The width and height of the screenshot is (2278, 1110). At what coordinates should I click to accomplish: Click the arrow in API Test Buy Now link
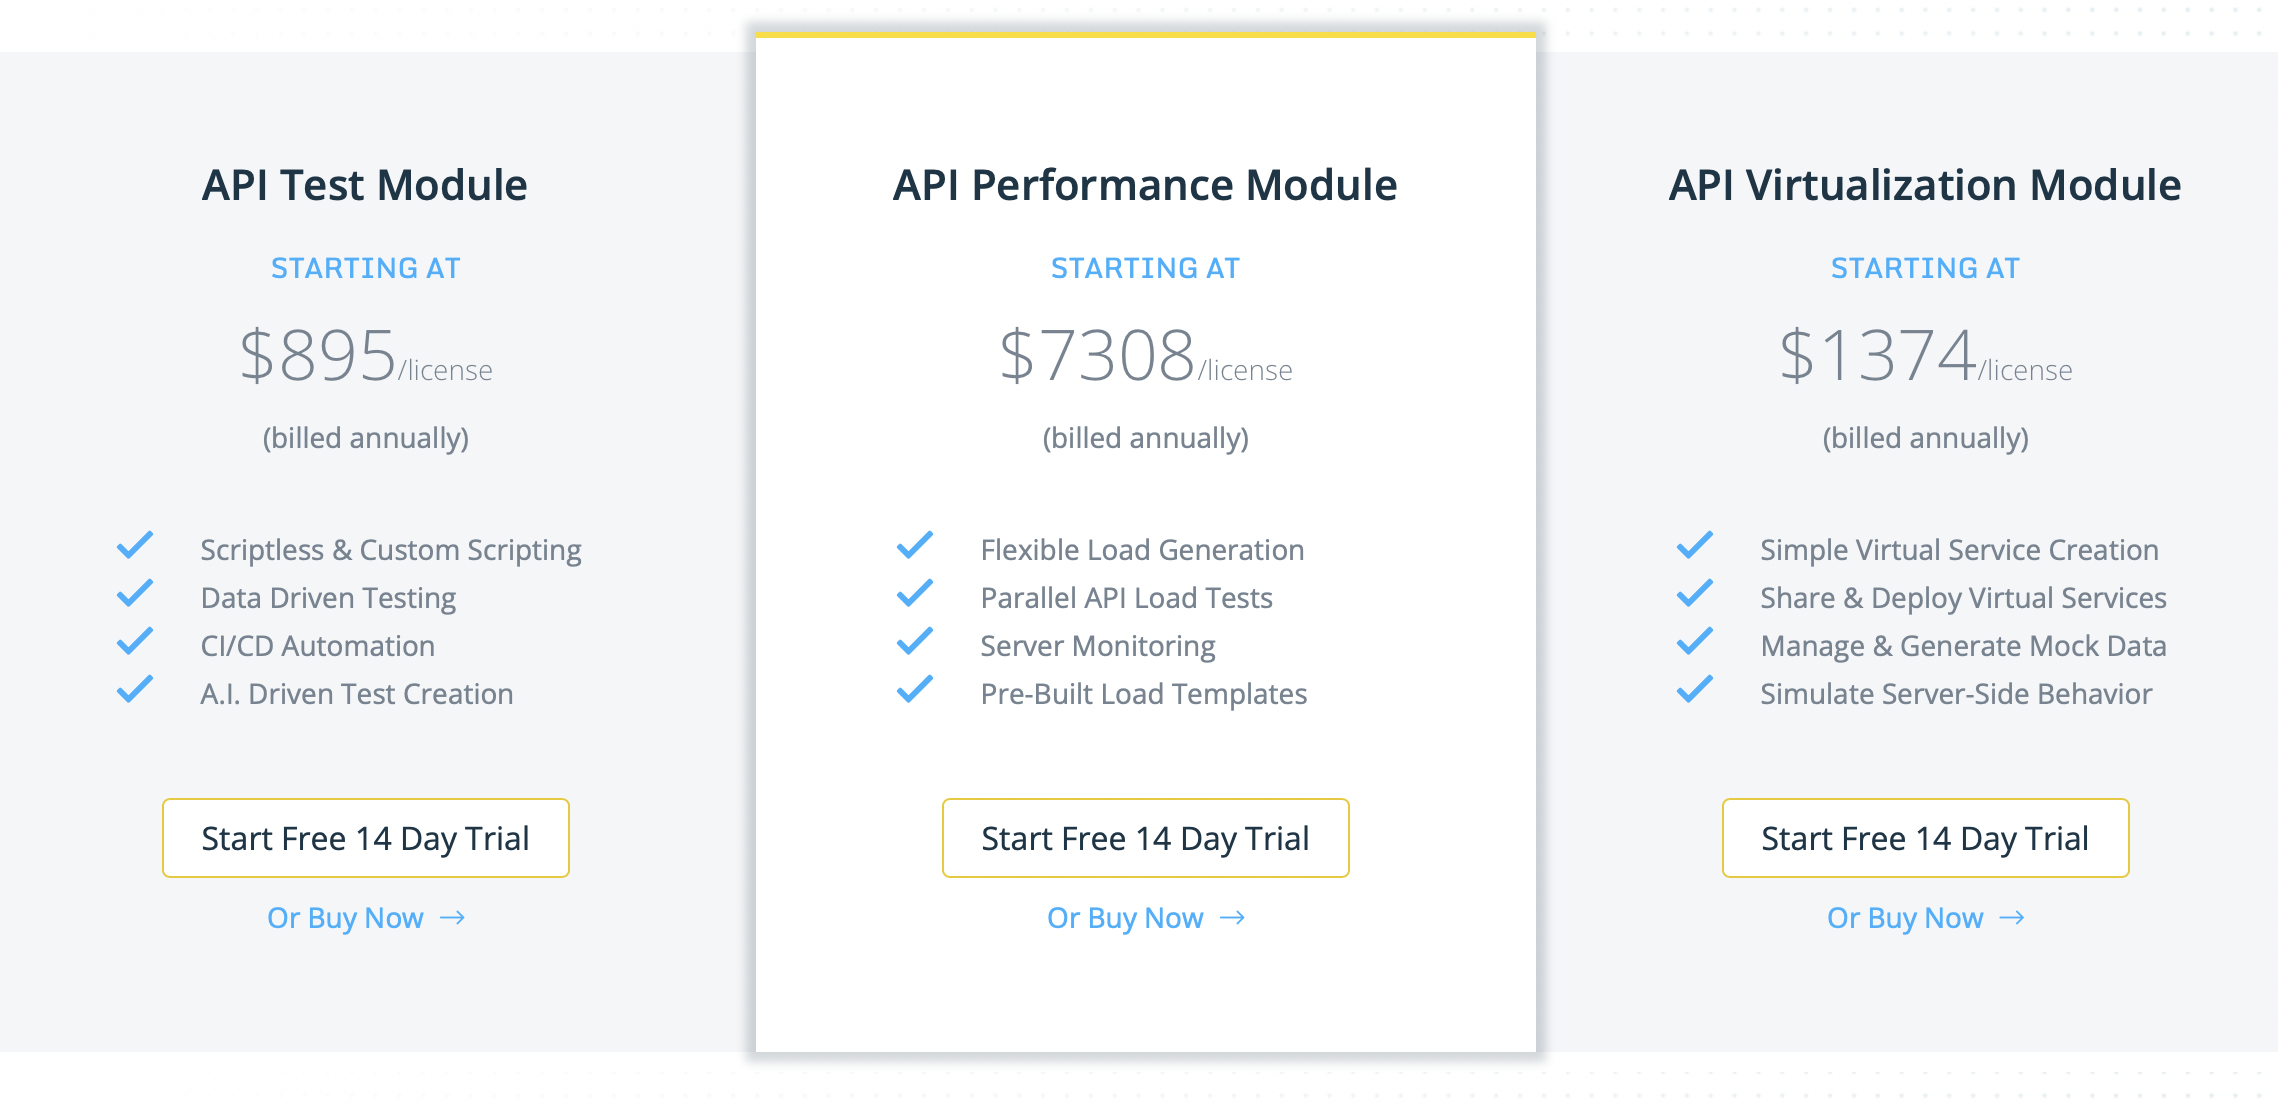[453, 918]
